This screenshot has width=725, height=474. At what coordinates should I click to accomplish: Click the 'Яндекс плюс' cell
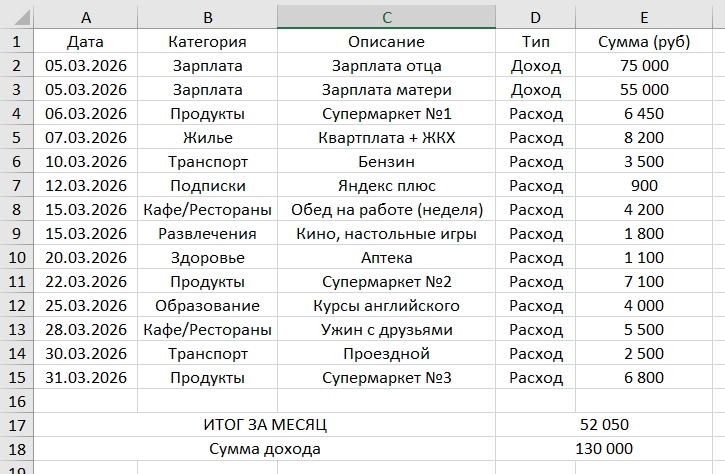pyautogui.click(x=386, y=186)
